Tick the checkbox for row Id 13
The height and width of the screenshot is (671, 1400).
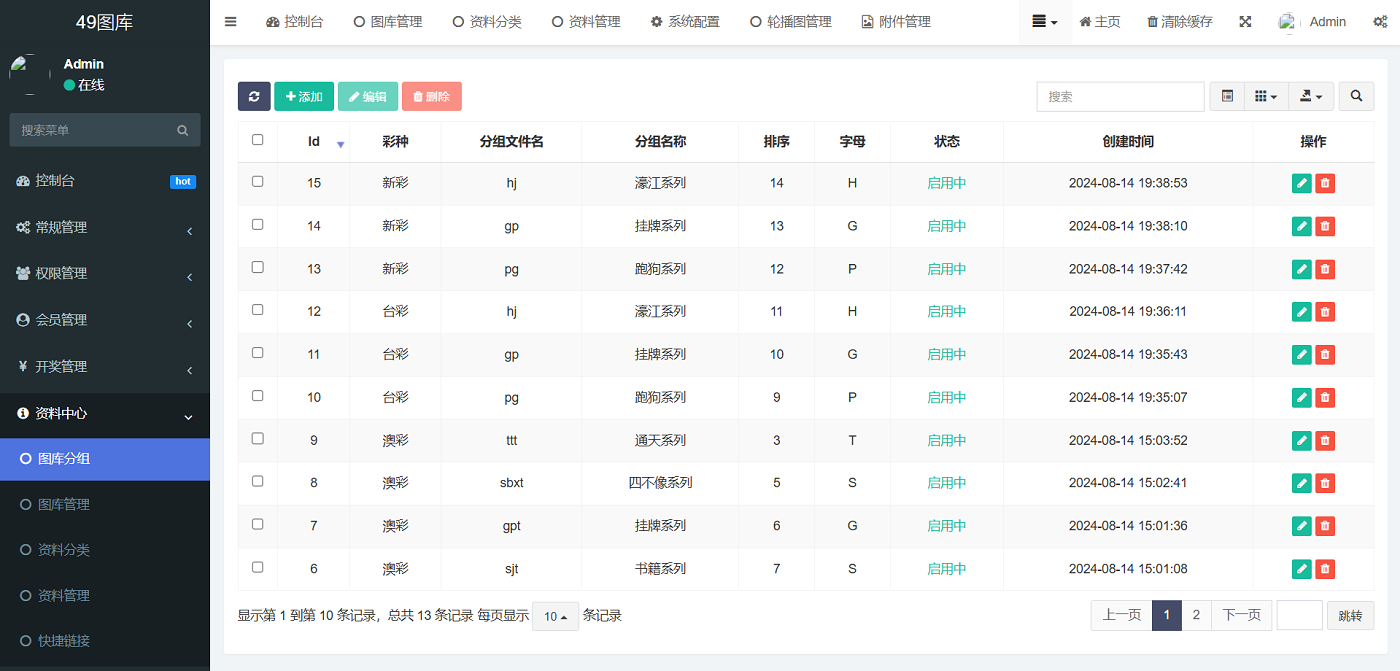point(257,268)
